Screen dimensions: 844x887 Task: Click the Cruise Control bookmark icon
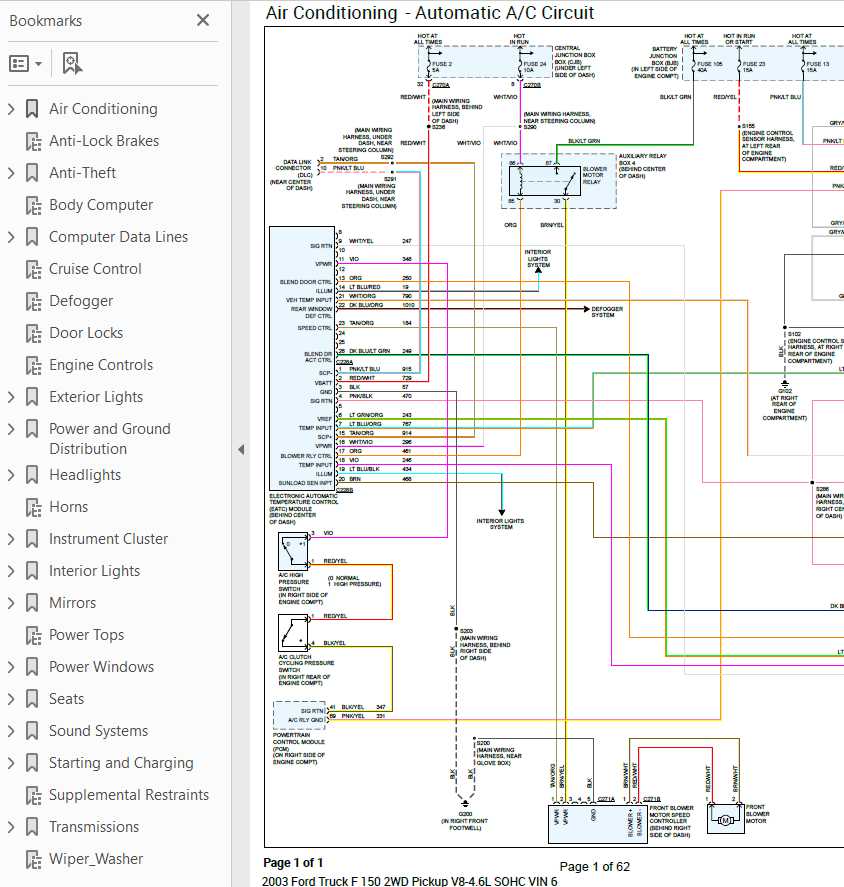[x=33, y=269]
